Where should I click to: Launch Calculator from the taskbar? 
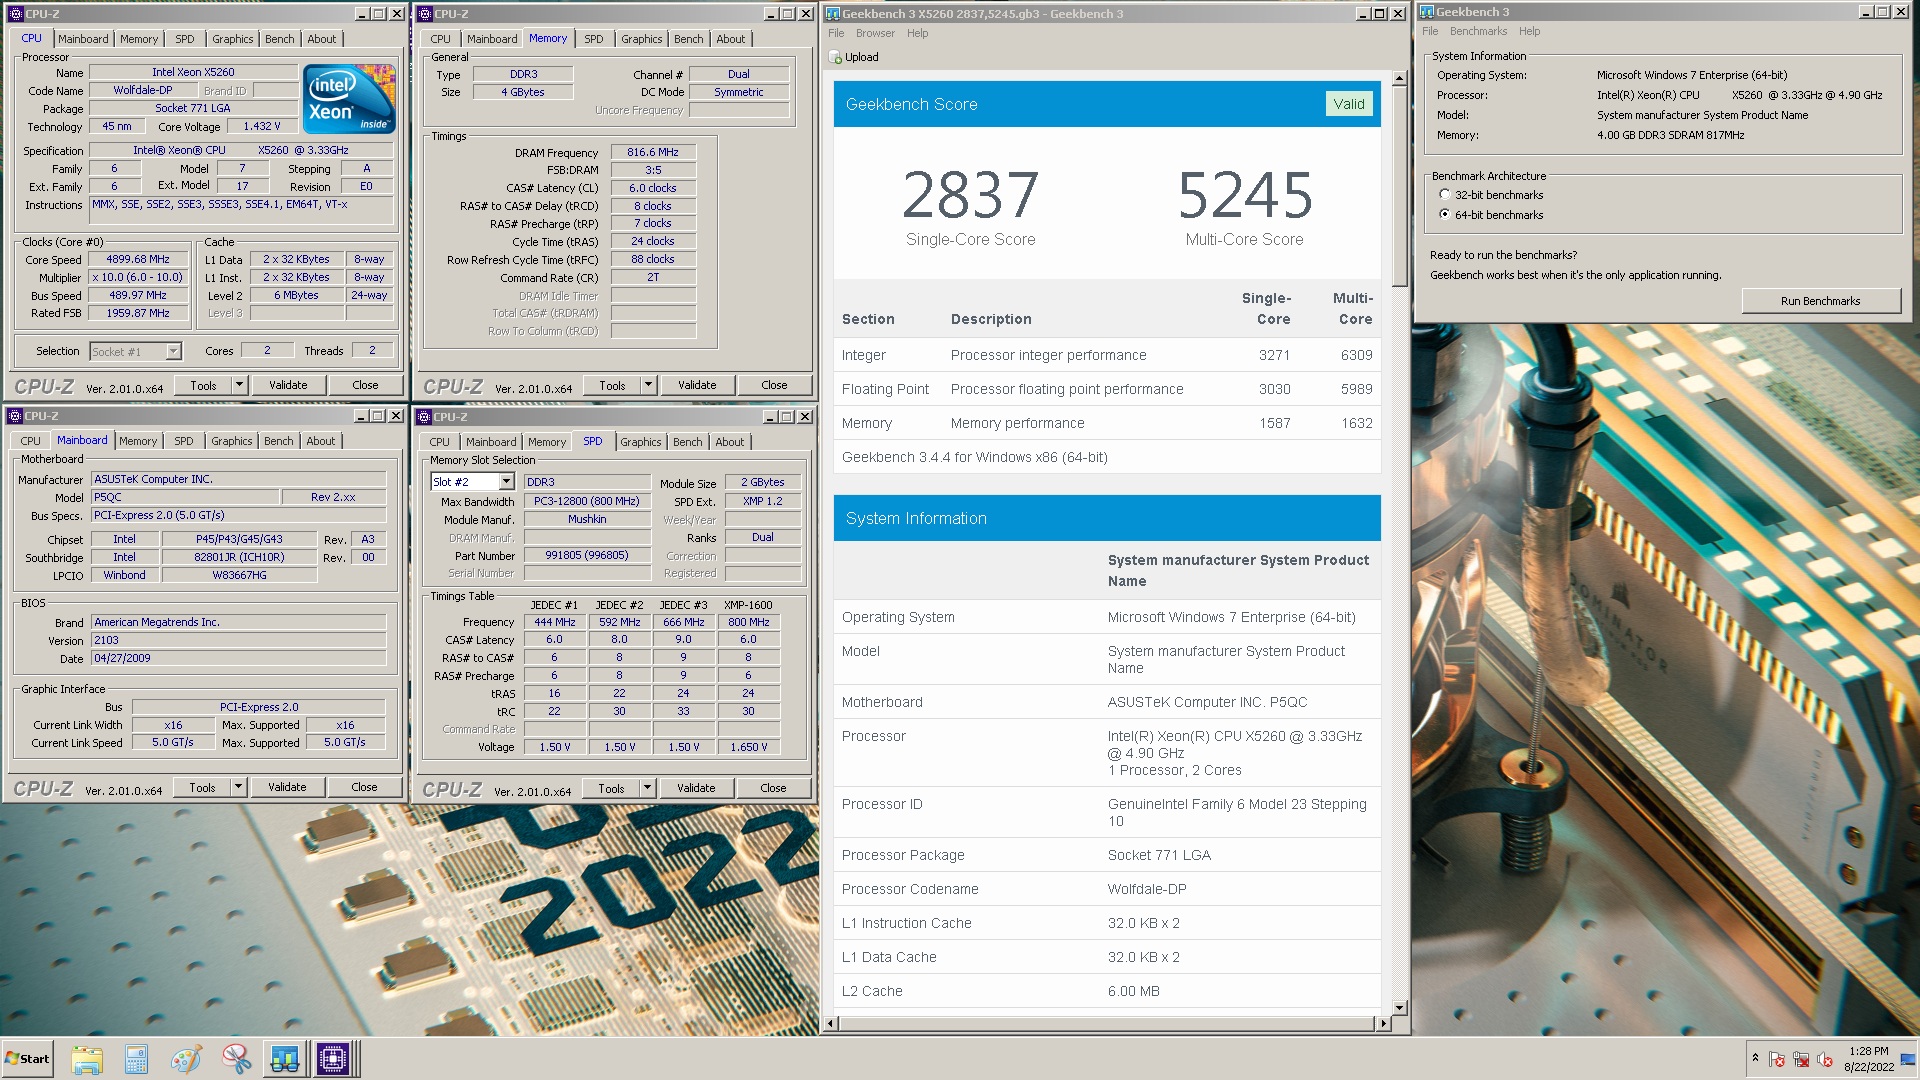click(x=136, y=1059)
